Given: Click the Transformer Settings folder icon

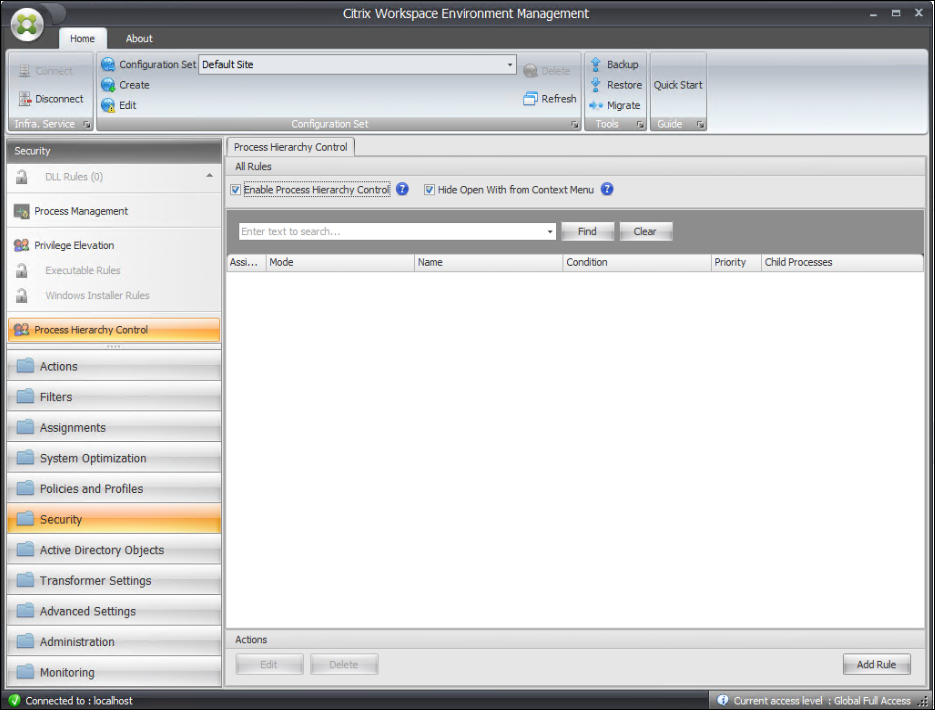Looking at the screenshot, I should (x=25, y=579).
